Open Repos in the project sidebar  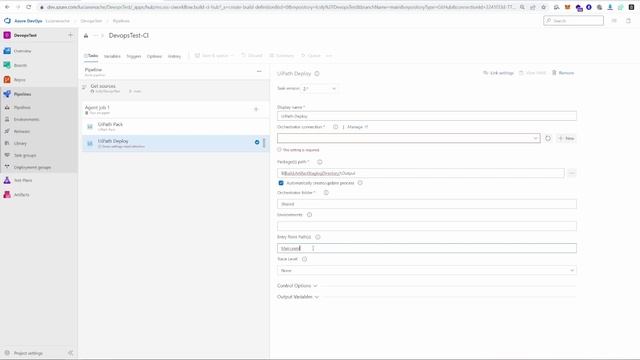(x=20, y=80)
